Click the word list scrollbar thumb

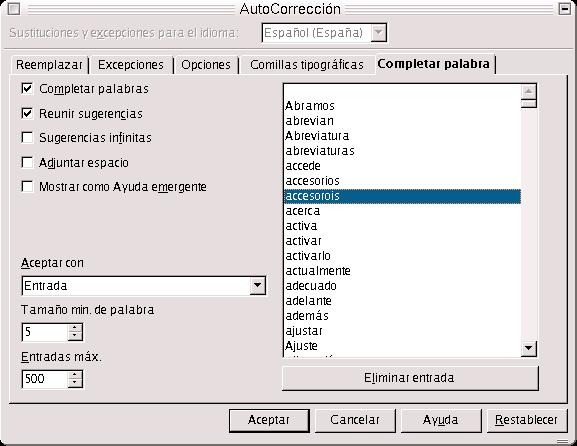[529, 103]
